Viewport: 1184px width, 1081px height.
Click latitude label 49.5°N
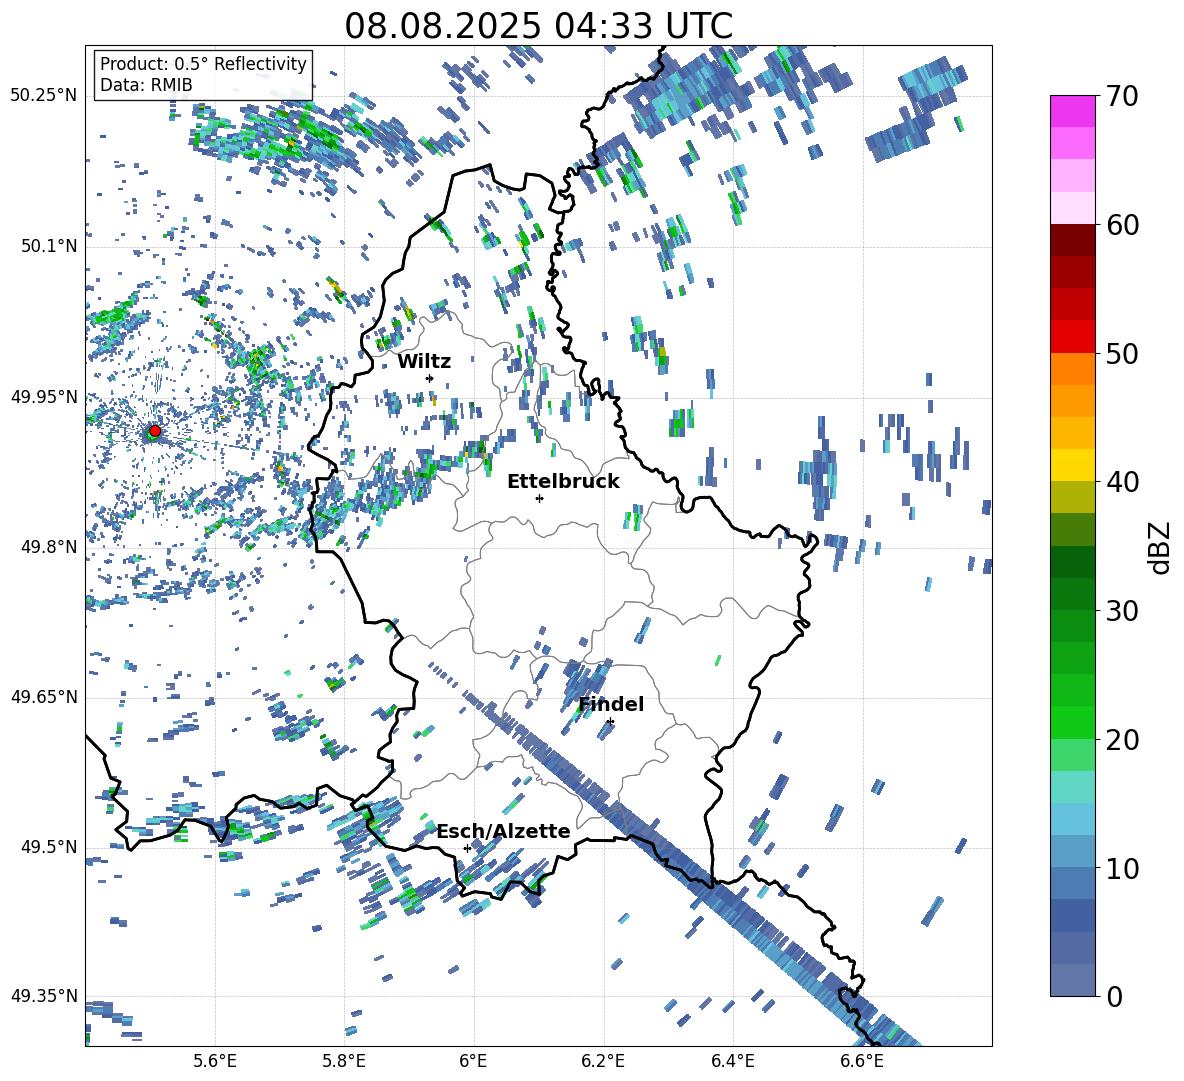48,846
